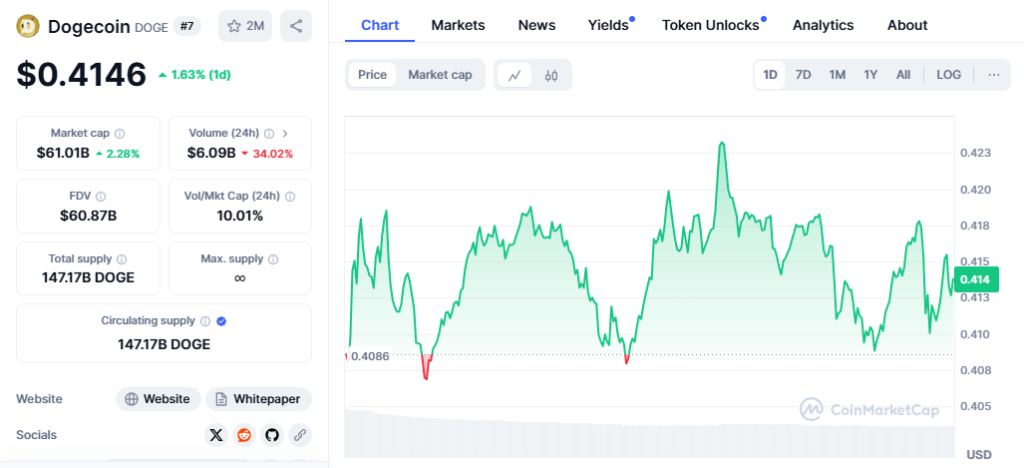Open the chart more options ellipsis
Screen dimensions: 1024x468
click(994, 75)
